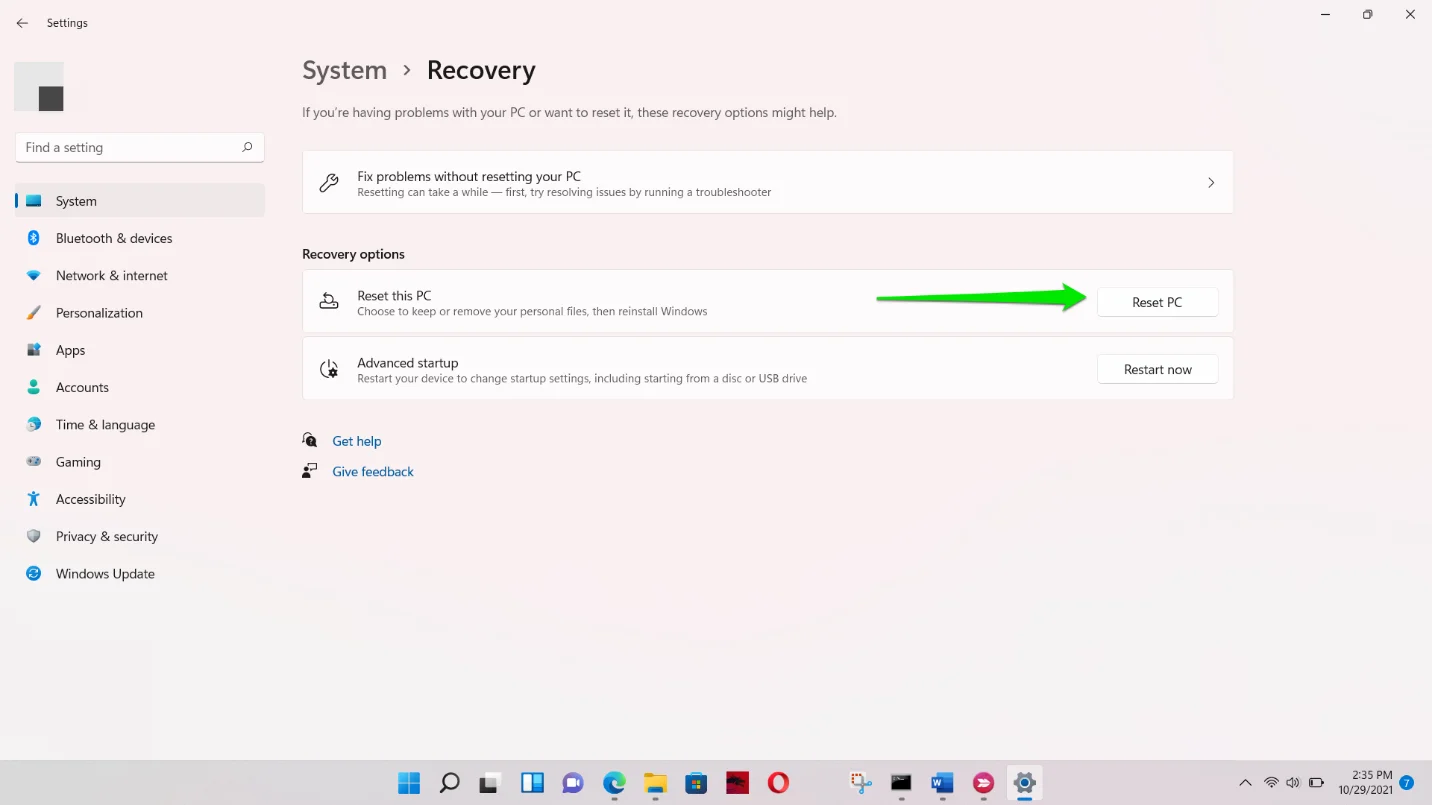This screenshot has height=805, width=1432.
Task: Open the Windows Start menu
Action: 409,783
